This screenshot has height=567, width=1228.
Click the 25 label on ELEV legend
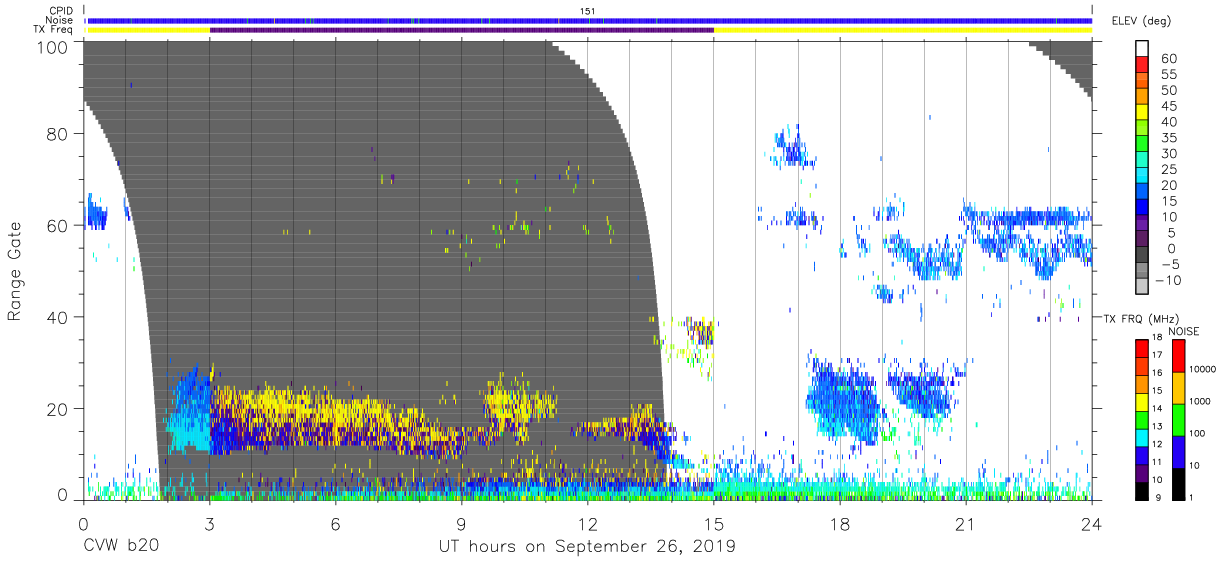point(1168,169)
